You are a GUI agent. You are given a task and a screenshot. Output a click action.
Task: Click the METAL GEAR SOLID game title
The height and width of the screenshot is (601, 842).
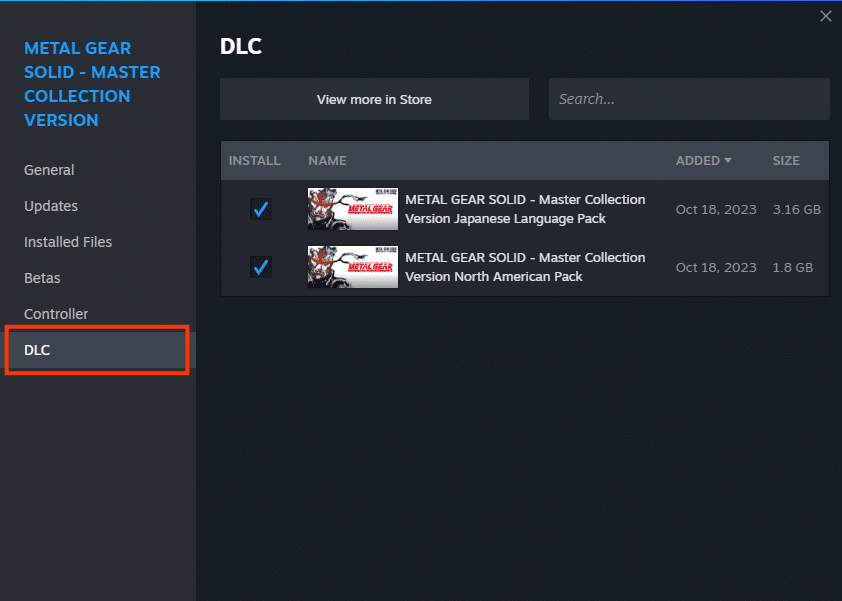(x=92, y=84)
